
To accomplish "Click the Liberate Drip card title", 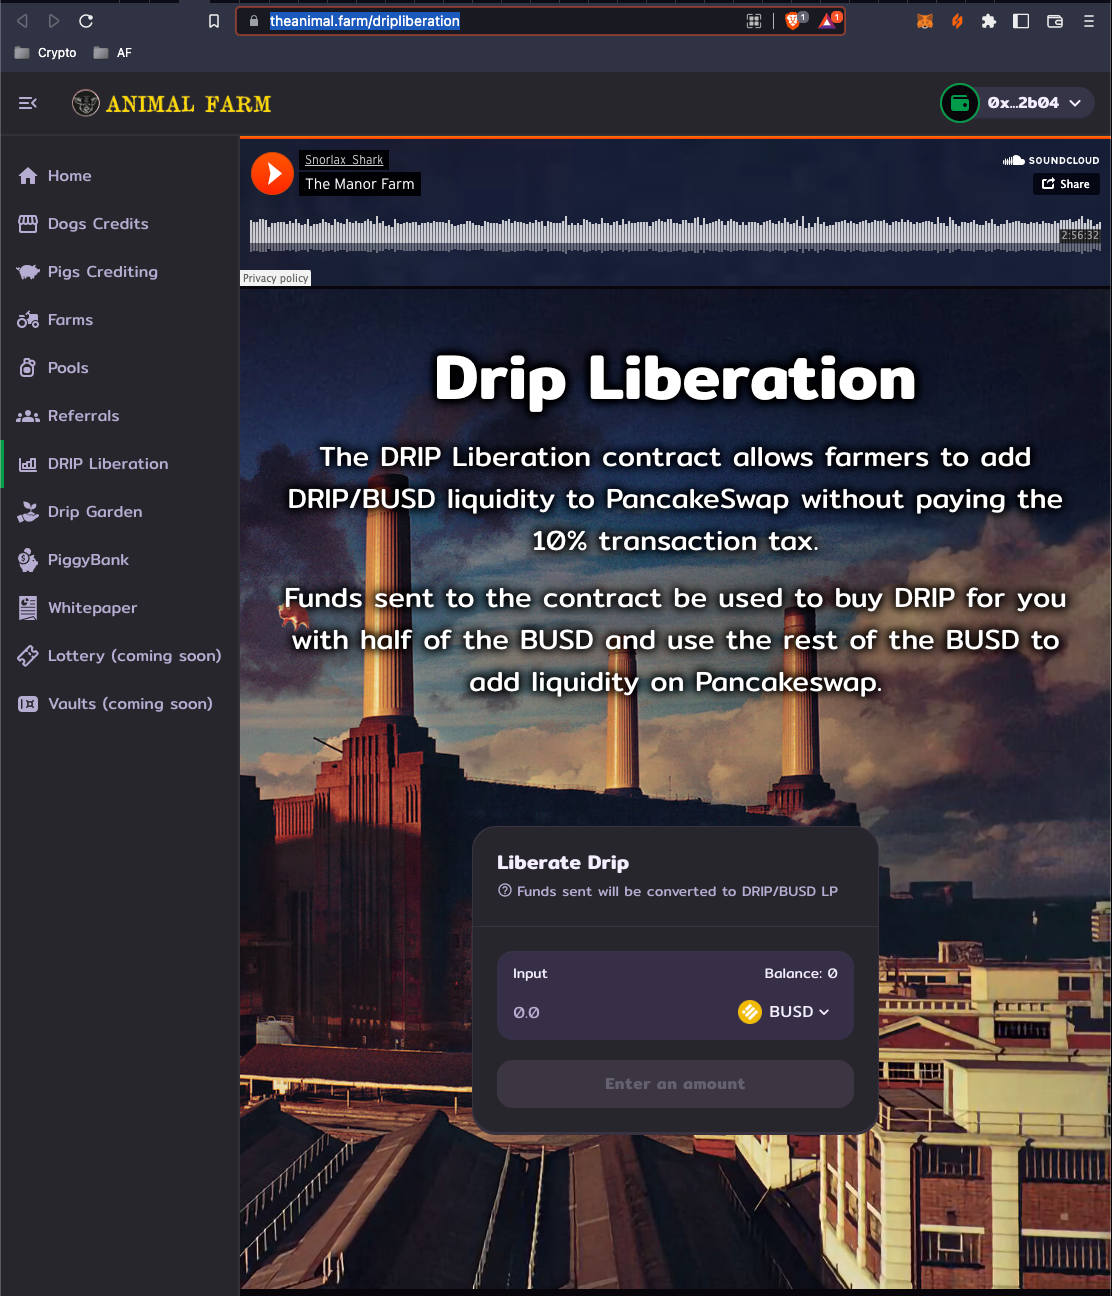I will [563, 862].
